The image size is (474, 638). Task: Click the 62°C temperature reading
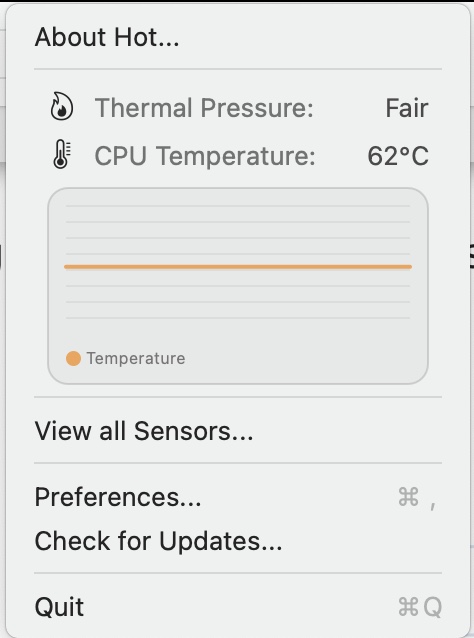398,156
